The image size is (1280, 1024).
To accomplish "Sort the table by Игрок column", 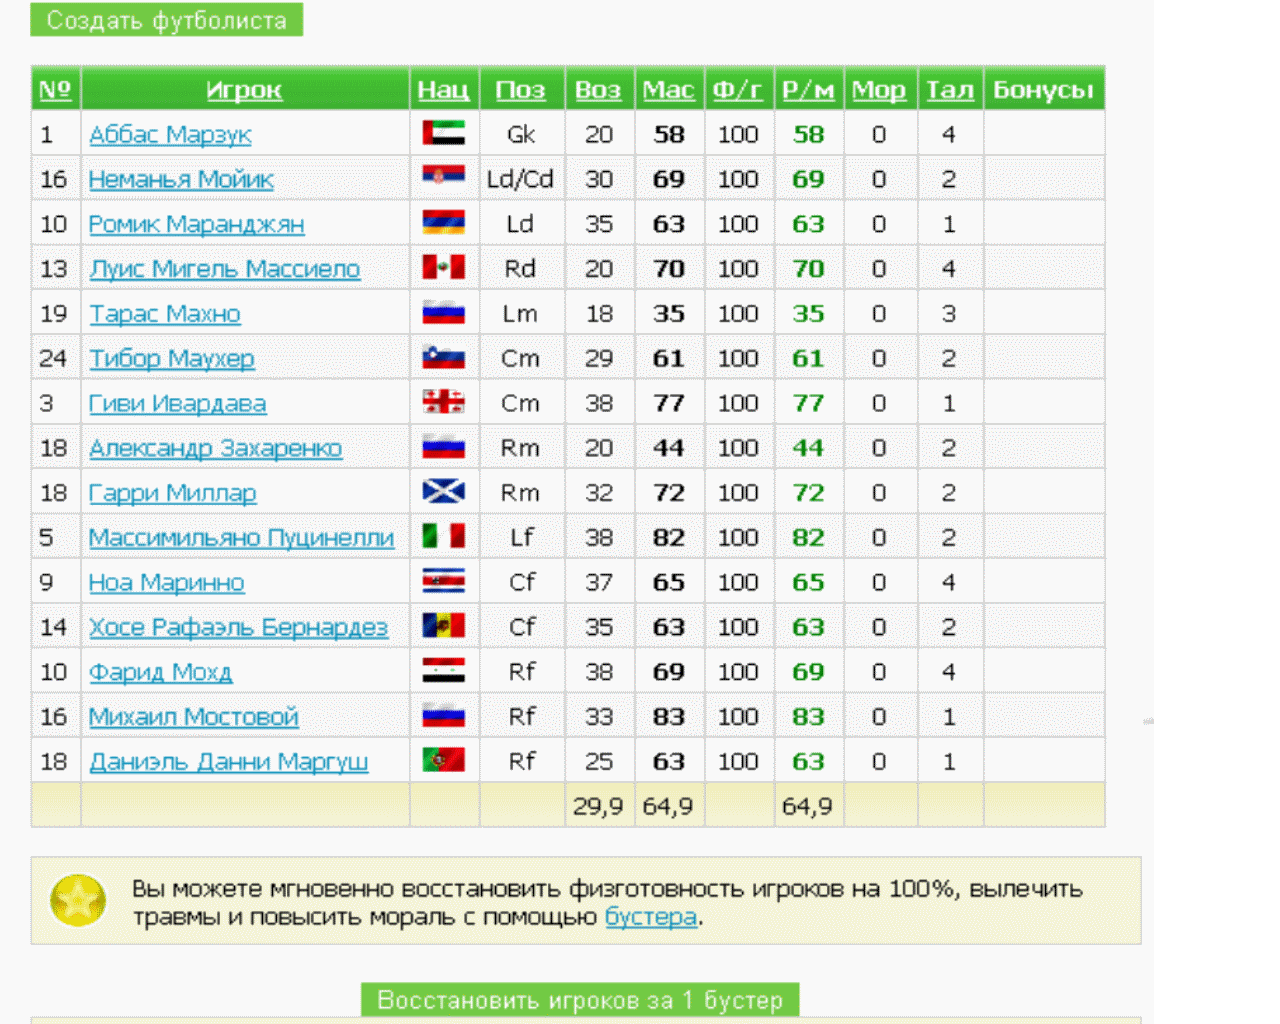I will (244, 90).
